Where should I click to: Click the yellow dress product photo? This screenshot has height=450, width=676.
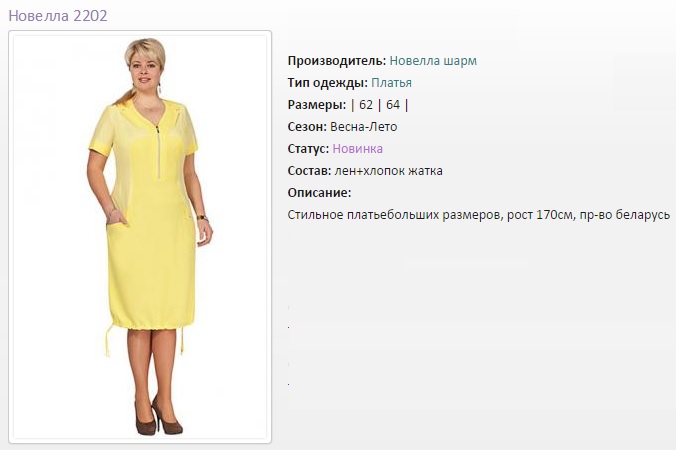tap(140, 237)
